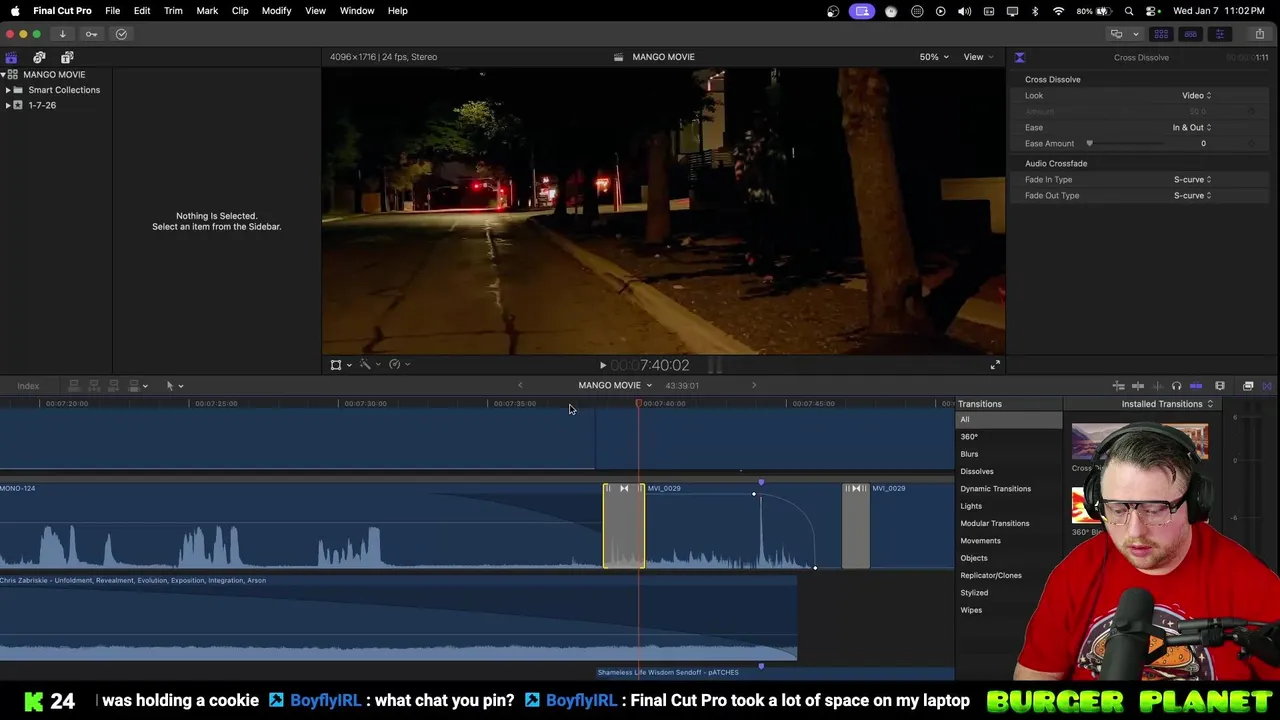Play the viewer clip
Image resolution: width=1280 pixels, height=720 pixels.
602,366
